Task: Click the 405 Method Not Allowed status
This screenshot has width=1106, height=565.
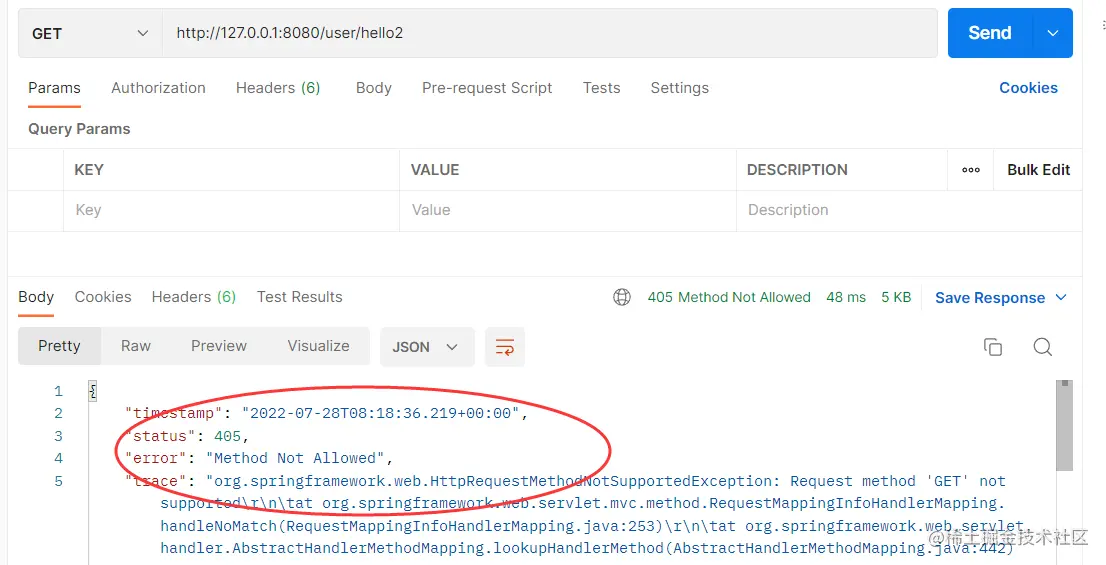Action: [729, 298]
